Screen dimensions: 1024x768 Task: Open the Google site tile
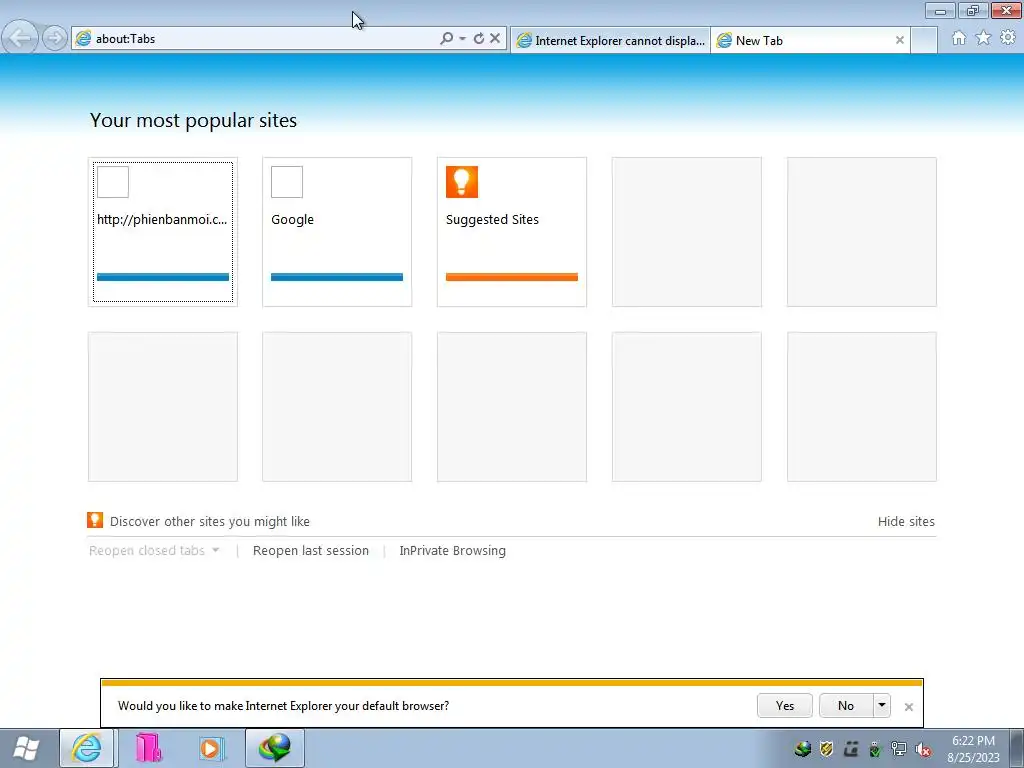pyautogui.click(x=337, y=232)
